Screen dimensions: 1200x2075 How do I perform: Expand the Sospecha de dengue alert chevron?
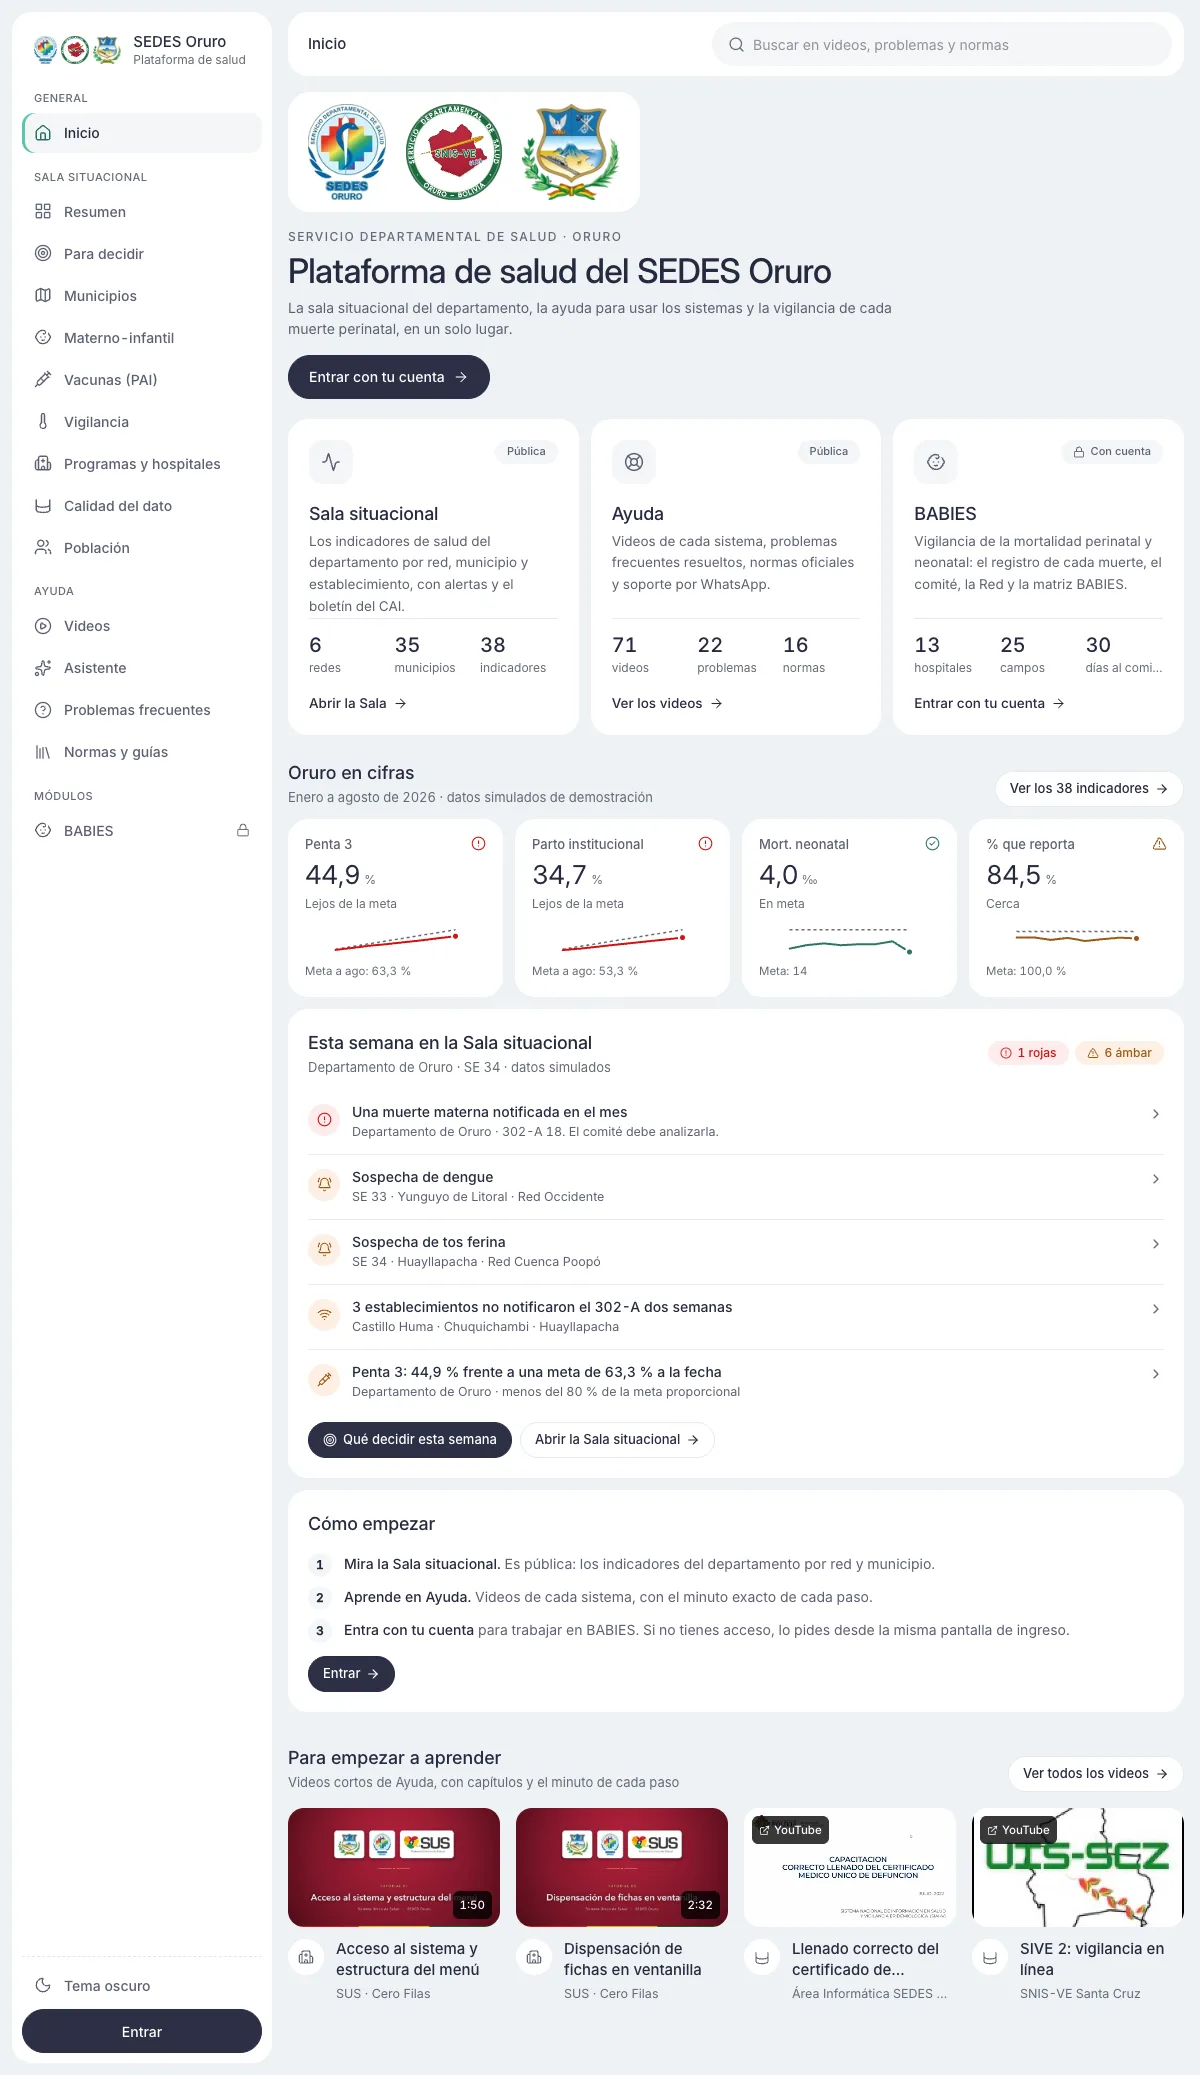(1156, 1179)
